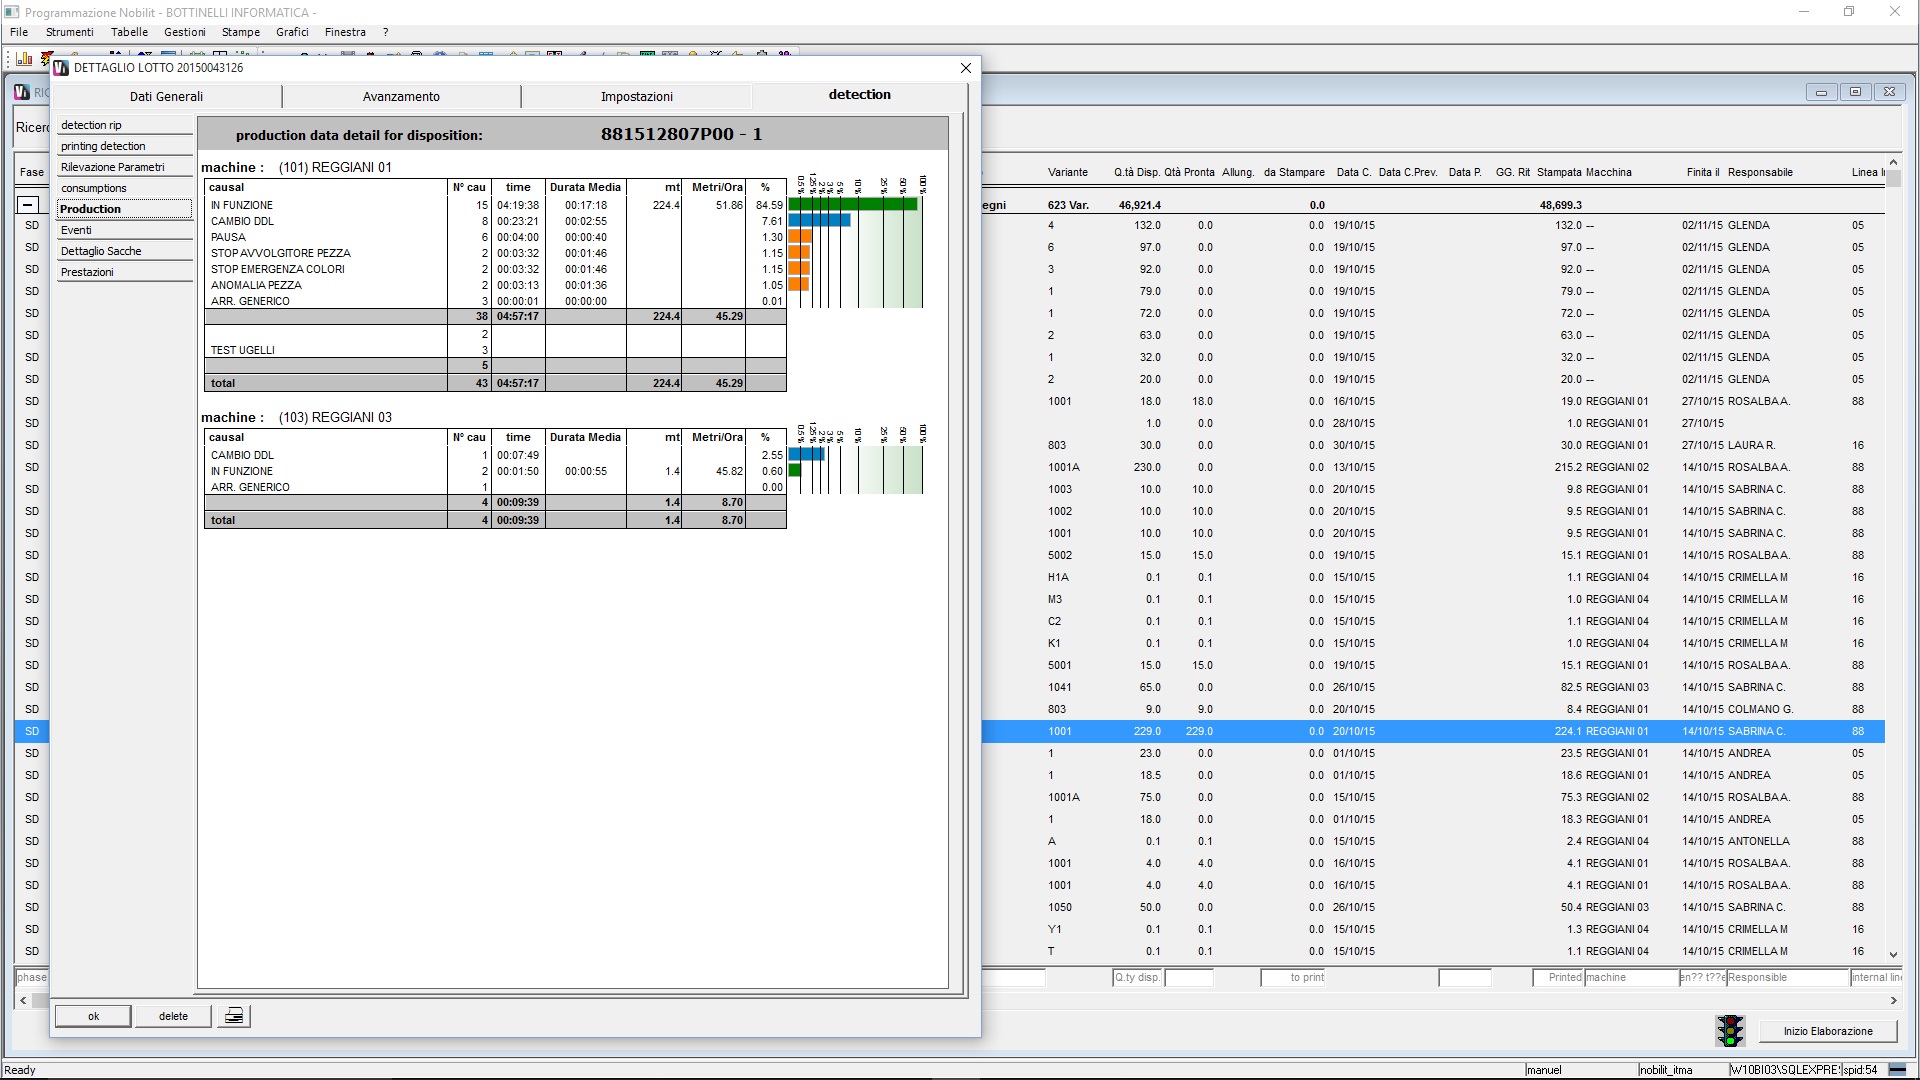The width and height of the screenshot is (1920, 1080).
Task: Click the green IN FUNZIONE percentage bar
Action: (x=853, y=205)
